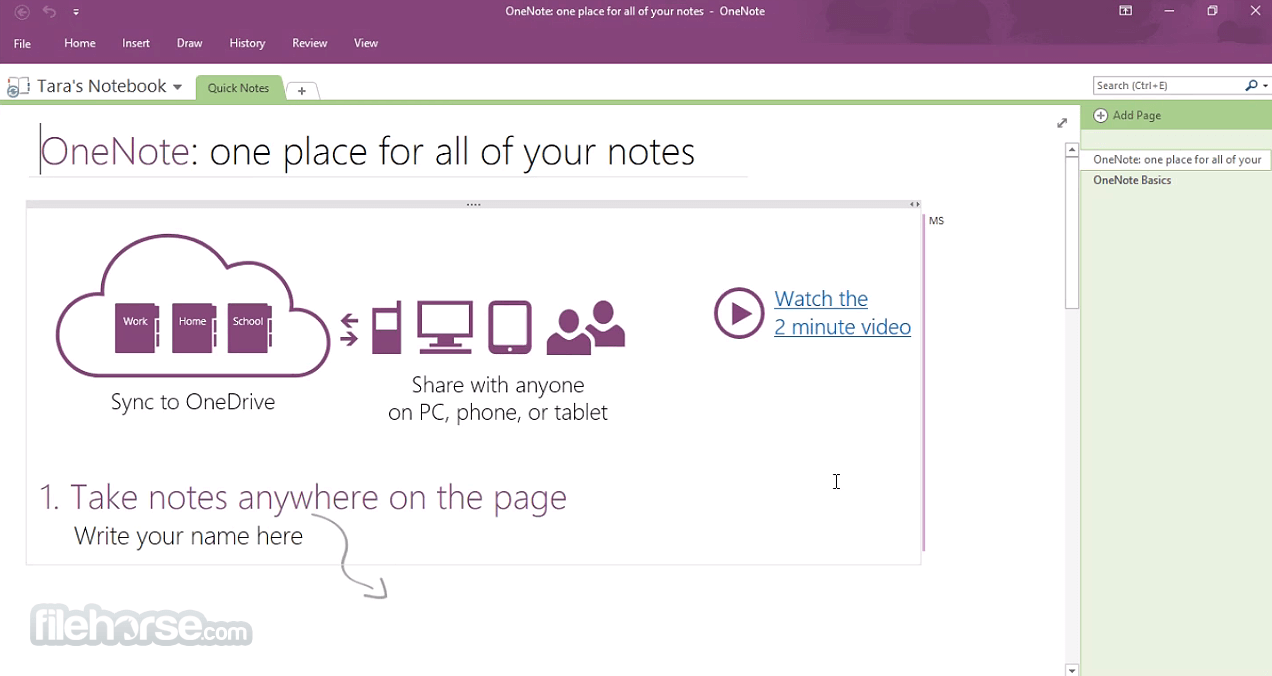Click the tablet device icon
The height and width of the screenshot is (676, 1272).
tap(510, 327)
